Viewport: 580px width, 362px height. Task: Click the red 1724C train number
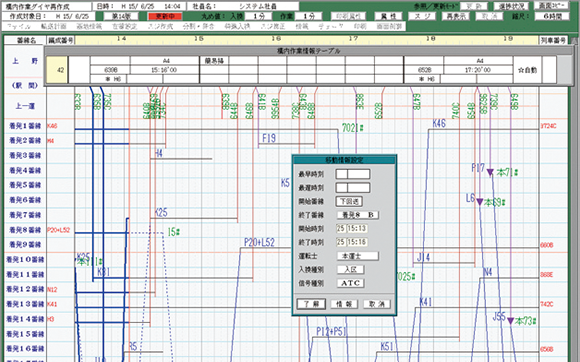coord(548,126)
